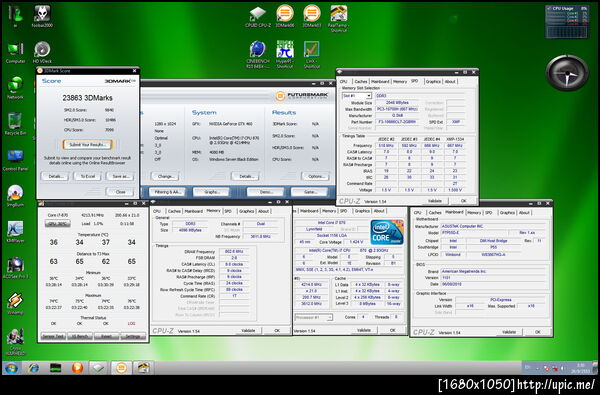Click the Internet Explorer taskbar icon
This screenshot has height=395, width=600.
pos(34,368)
